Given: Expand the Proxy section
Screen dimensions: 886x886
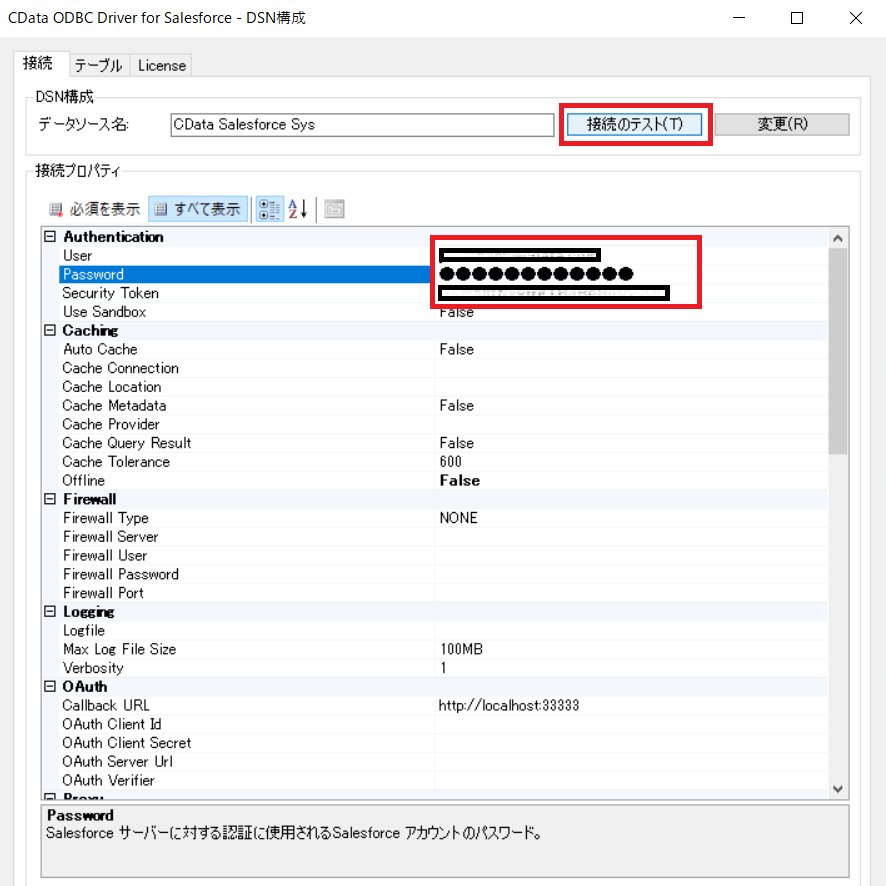Looking at the screenshot, I should [48, 793].
